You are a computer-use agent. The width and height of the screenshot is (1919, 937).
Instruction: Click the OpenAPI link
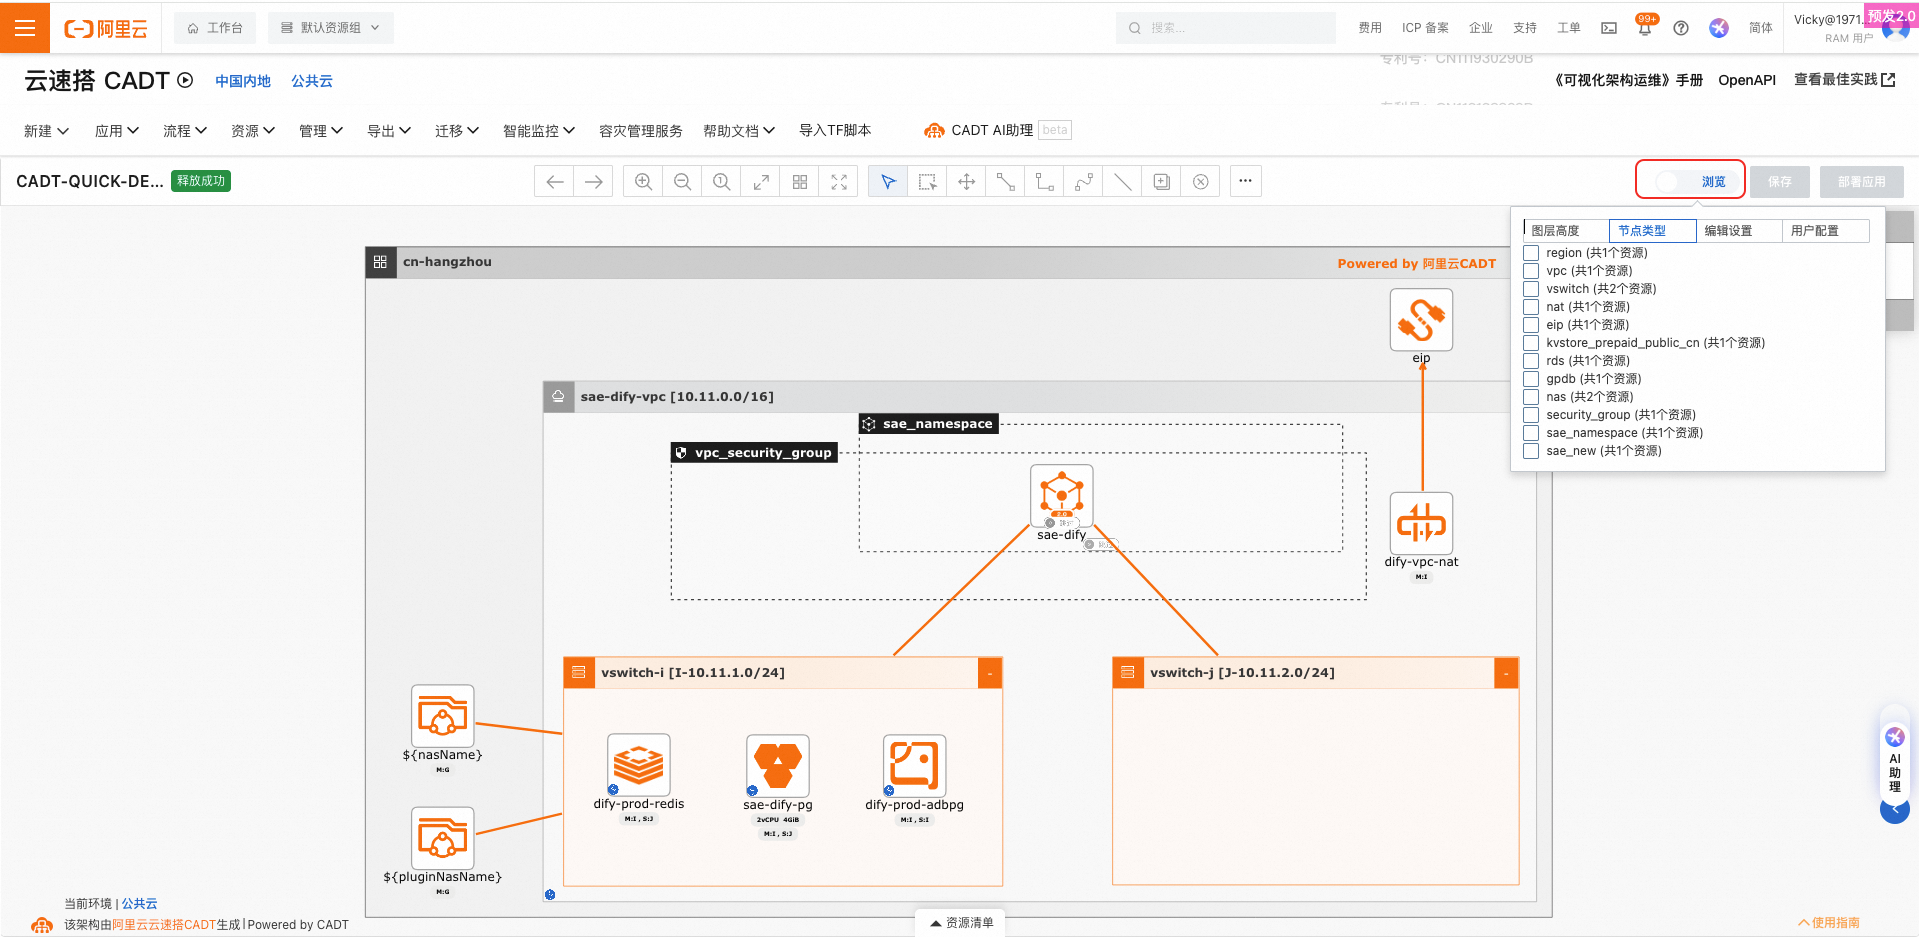pyautogui.click(x=1747, y=80)
